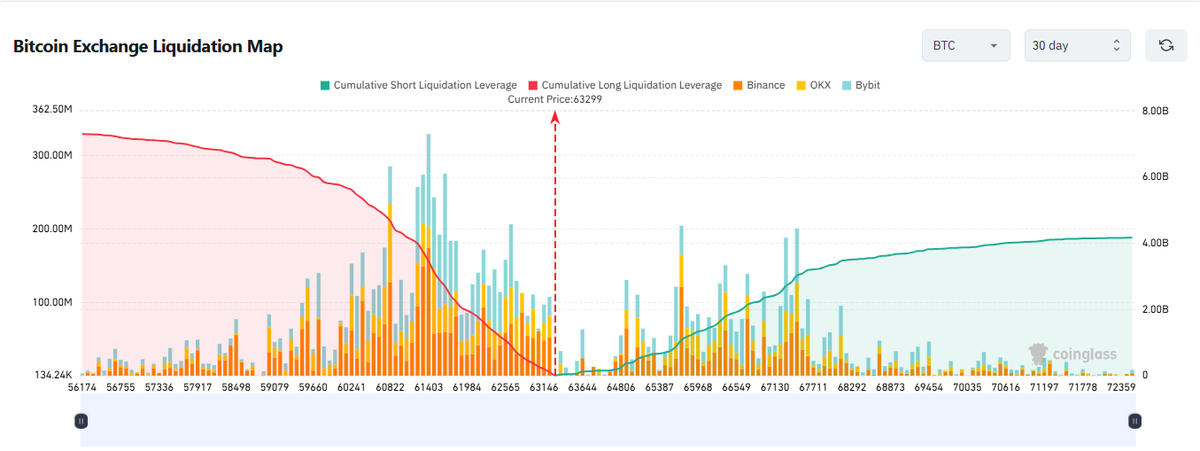This screenshot has width=1200, height=451.
Task: Click the orange Binance legend swatch
Action: [x=737, y=86]
